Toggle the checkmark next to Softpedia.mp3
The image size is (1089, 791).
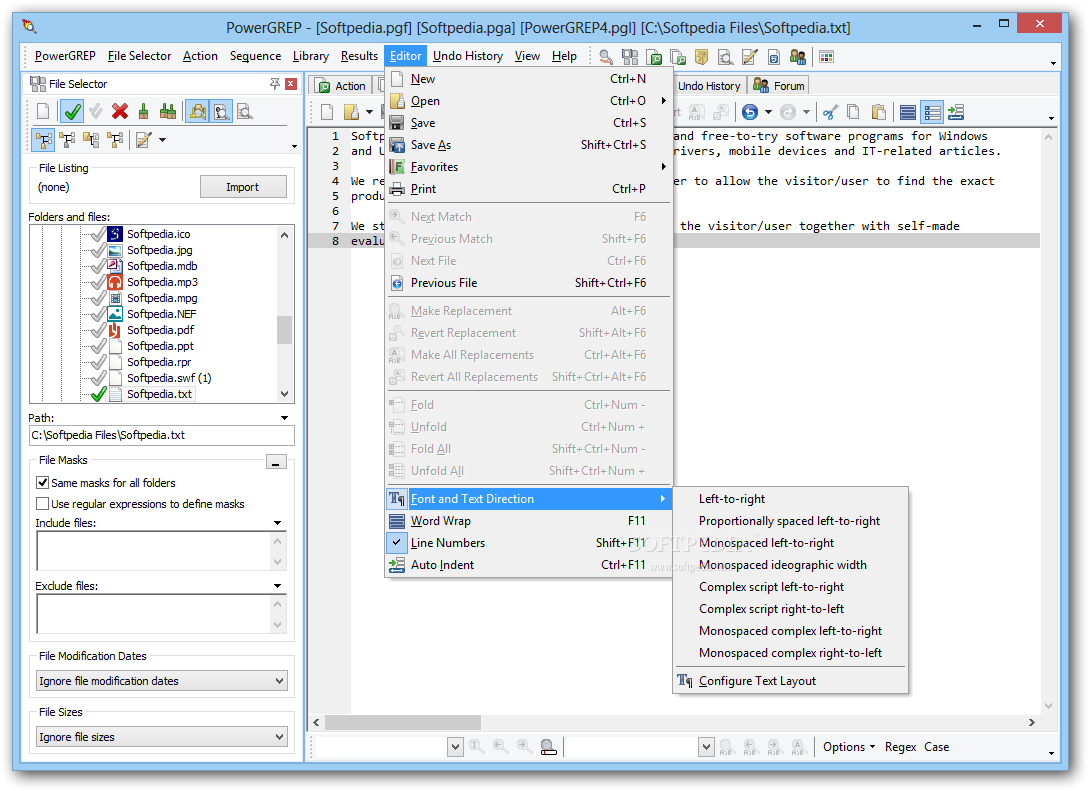(98, 282)
